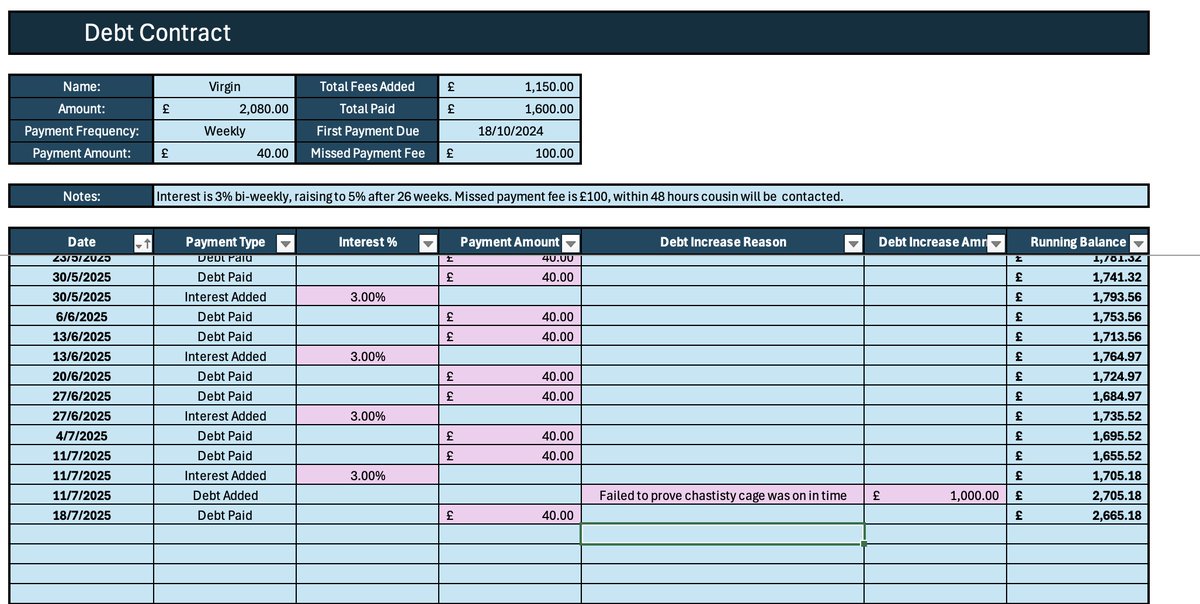The width and height of the screenshot is (1200, 604).
Task: Open the Debt Increase Amount filter dropdown
Action: coord(995,243)
